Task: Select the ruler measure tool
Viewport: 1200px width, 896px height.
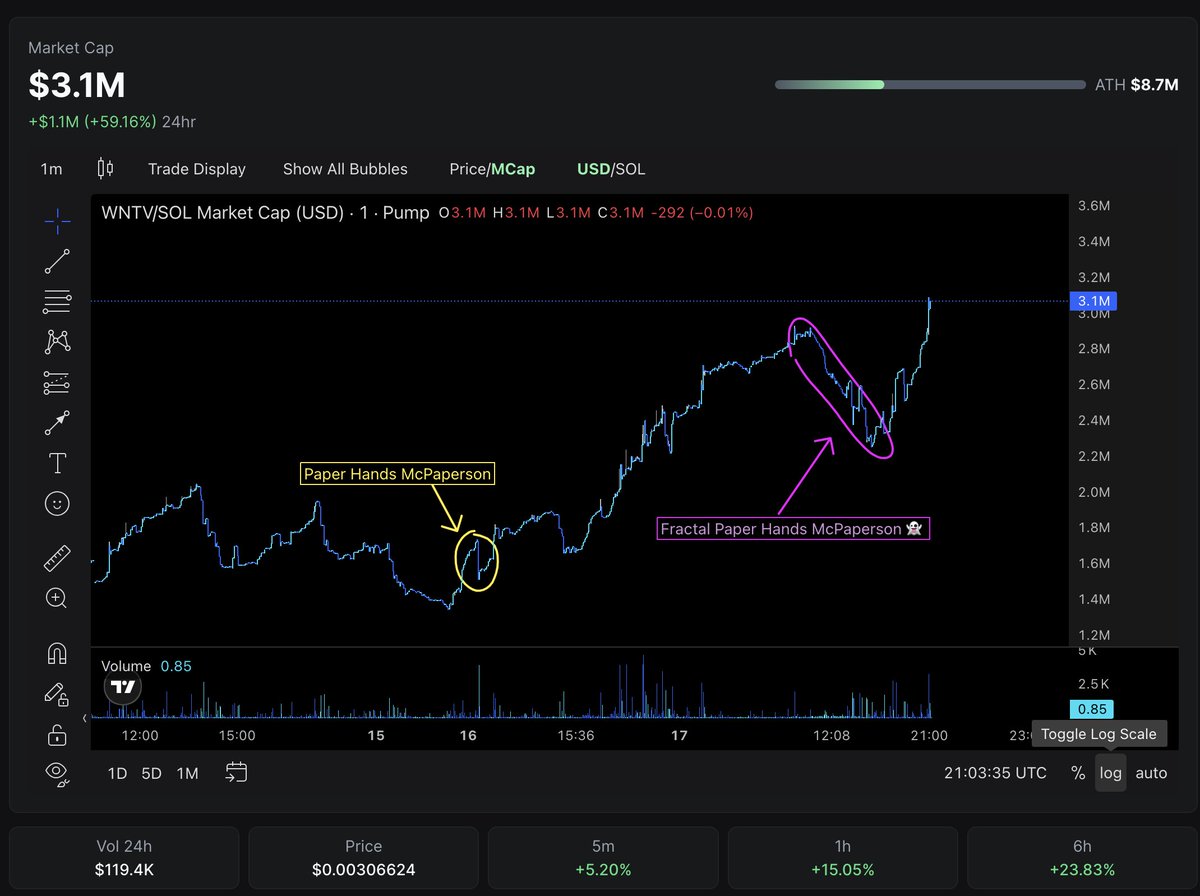Action: [x=57, y=558]
